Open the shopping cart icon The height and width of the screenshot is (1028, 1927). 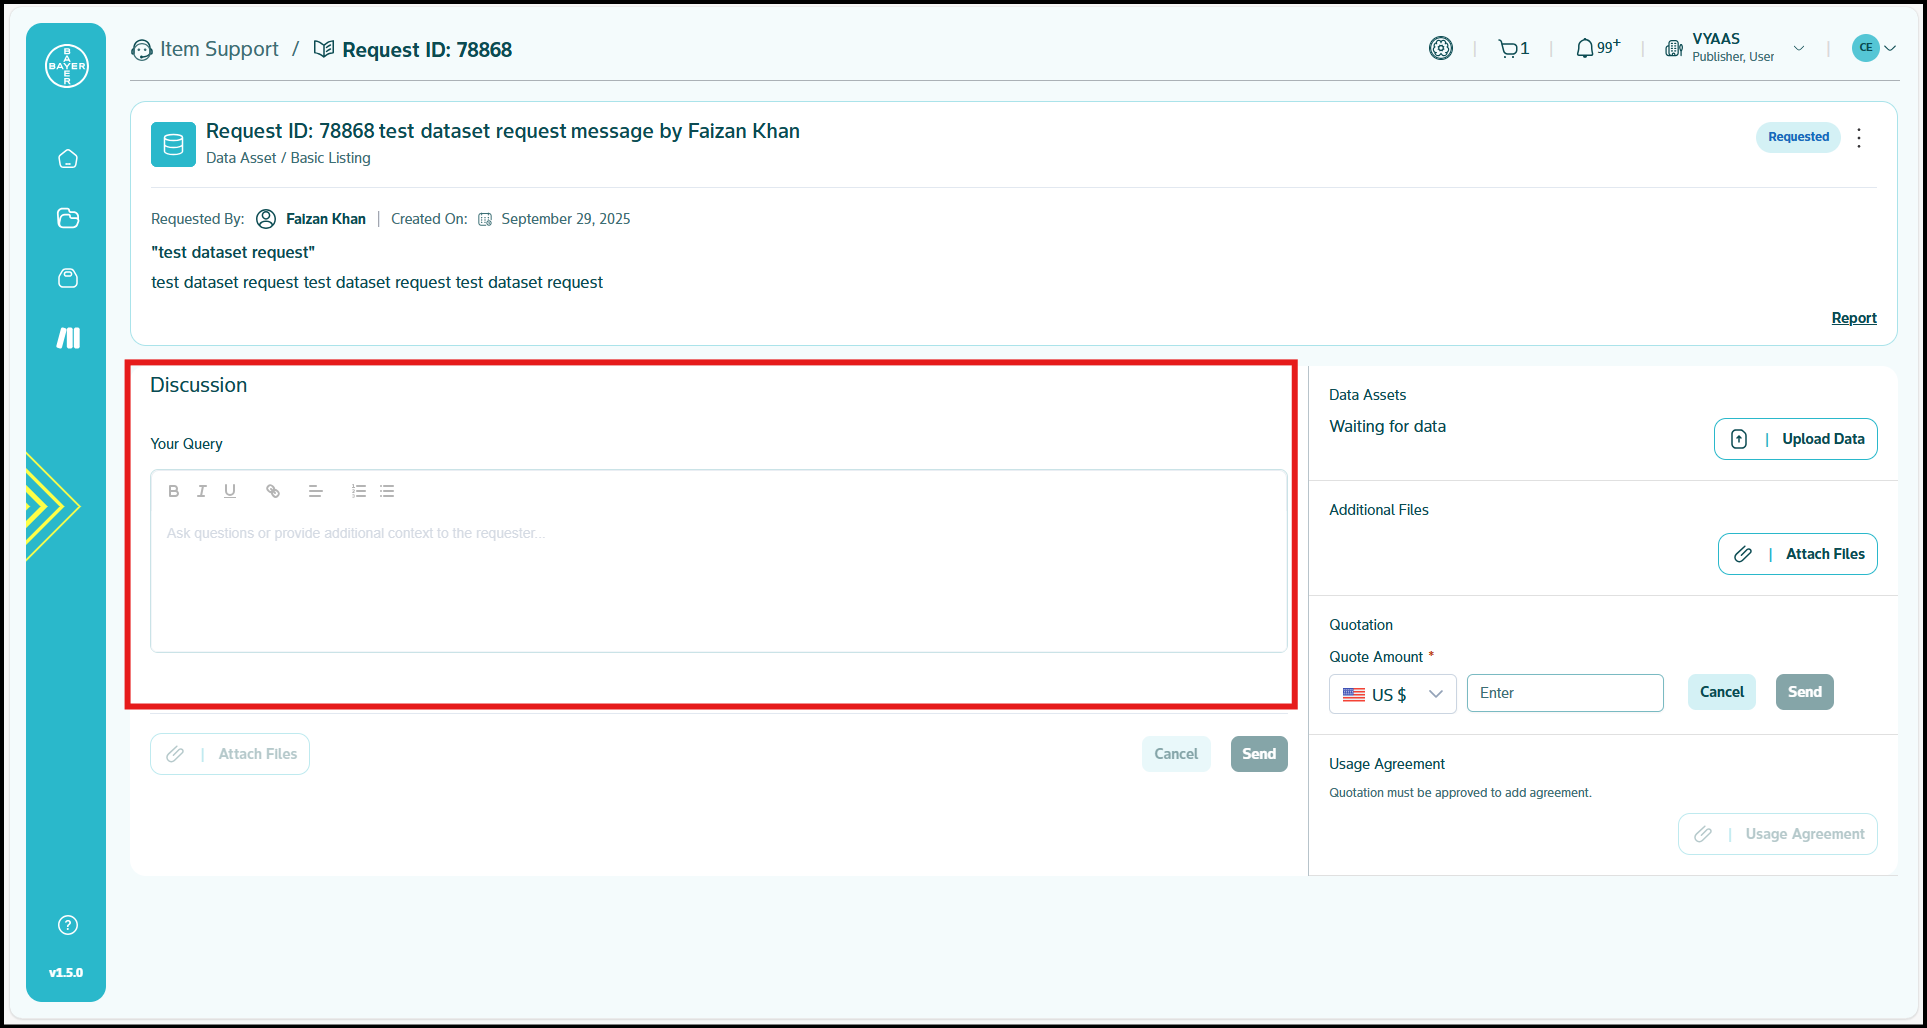[x=1507, y=49]
